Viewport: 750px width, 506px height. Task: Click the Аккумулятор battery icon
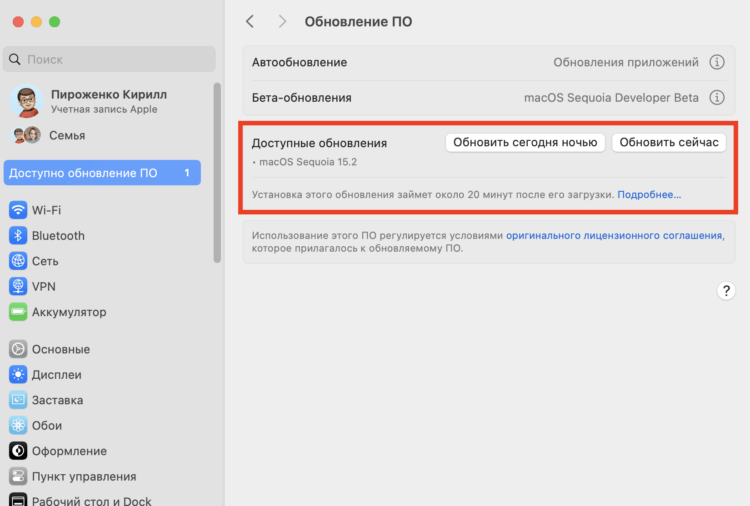point(18,312)
